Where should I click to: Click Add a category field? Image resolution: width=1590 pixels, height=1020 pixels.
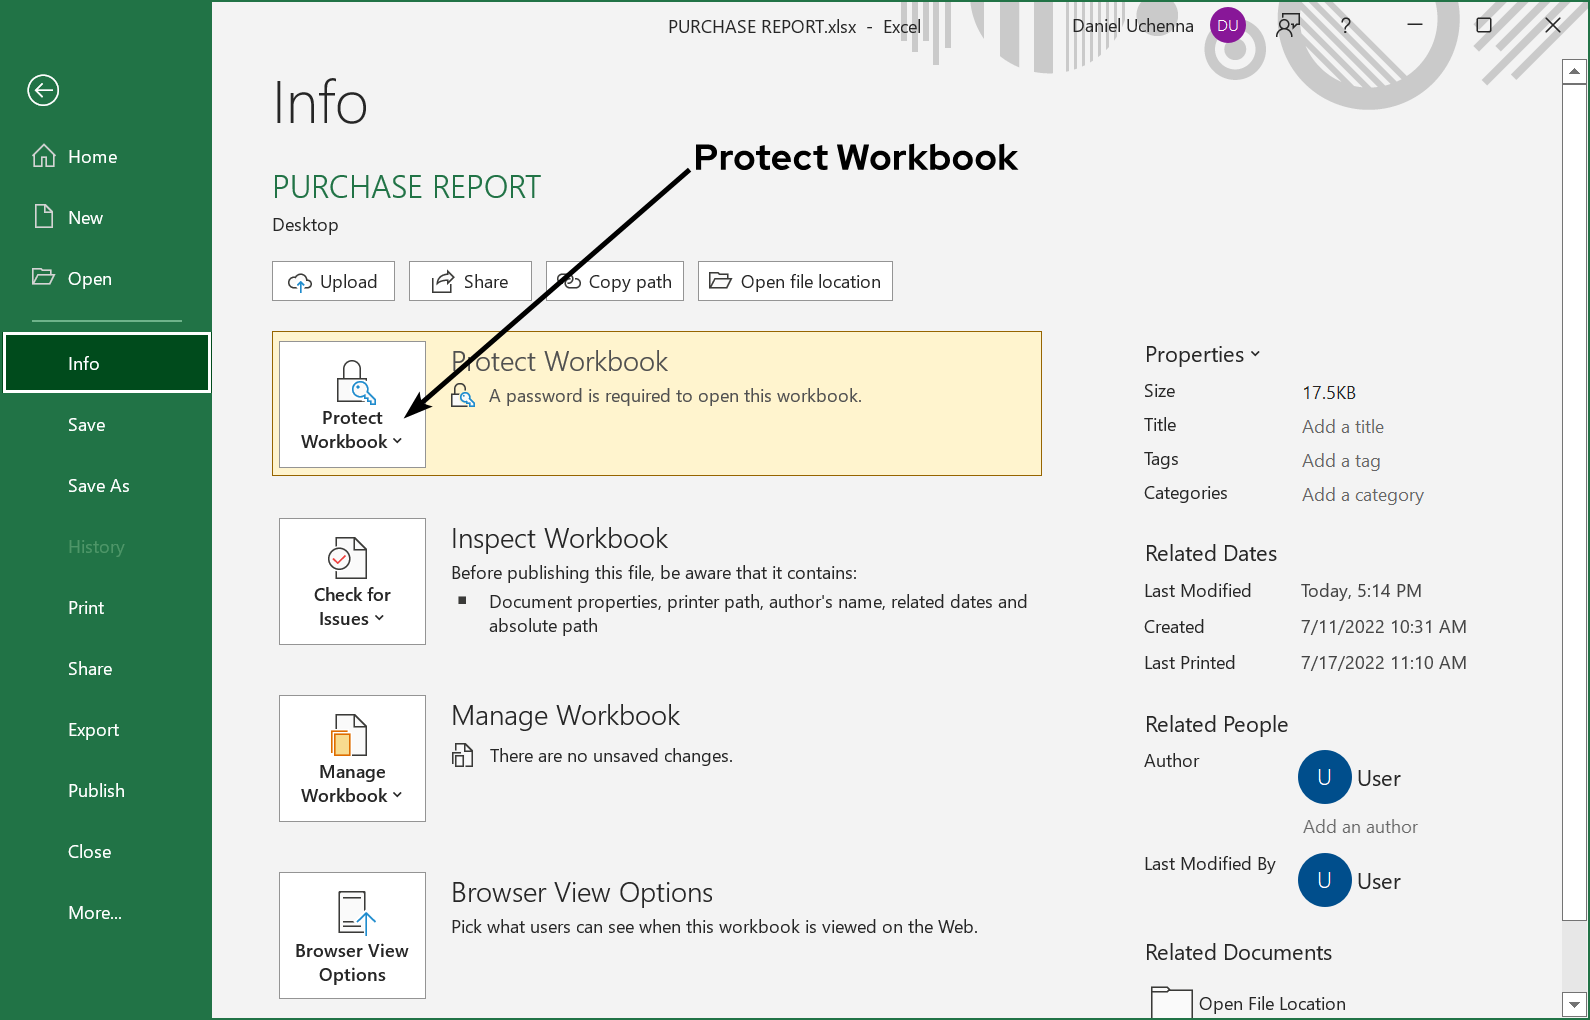click(1363, 495)
